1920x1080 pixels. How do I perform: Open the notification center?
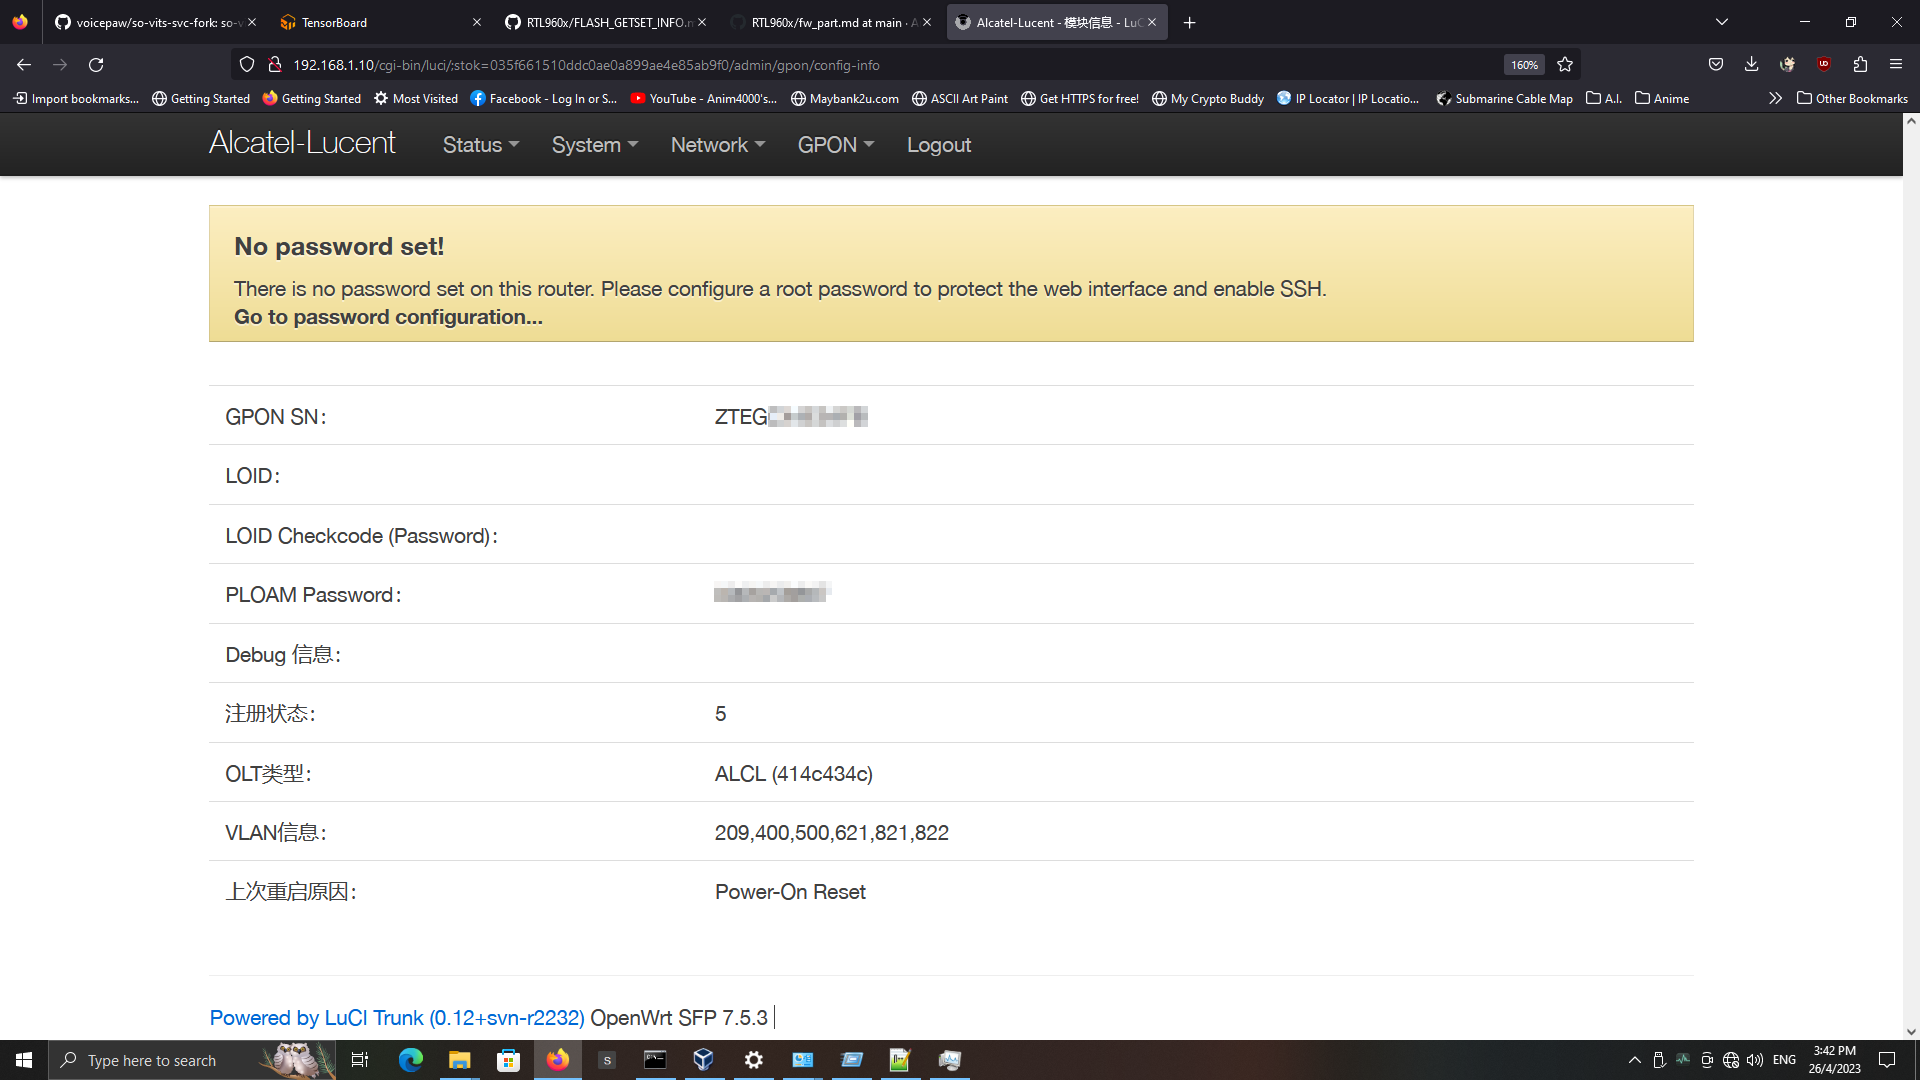pos(1887,1060)
